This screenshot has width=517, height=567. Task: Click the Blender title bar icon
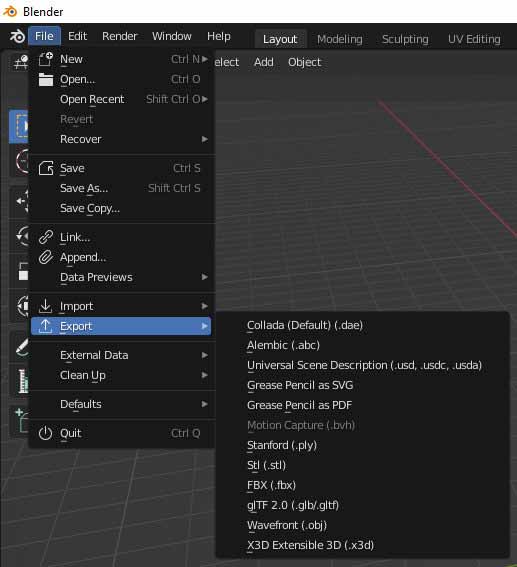pos(10,12)
